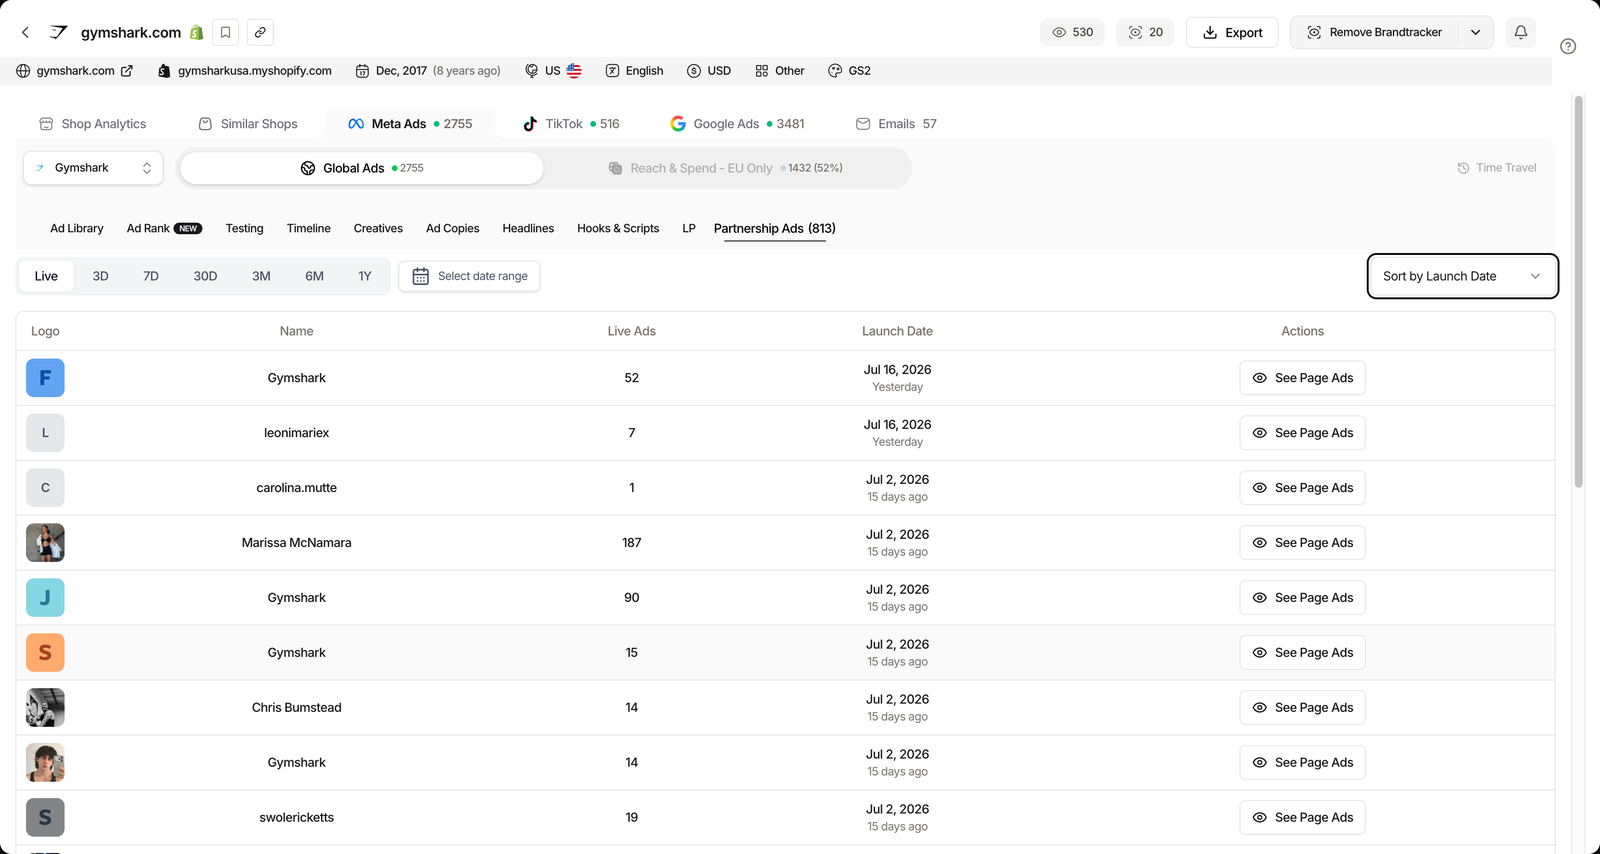Click the page vertical scrollbar
The height and width of the screenshot is (854, 1600).
tap(1578, 290)
